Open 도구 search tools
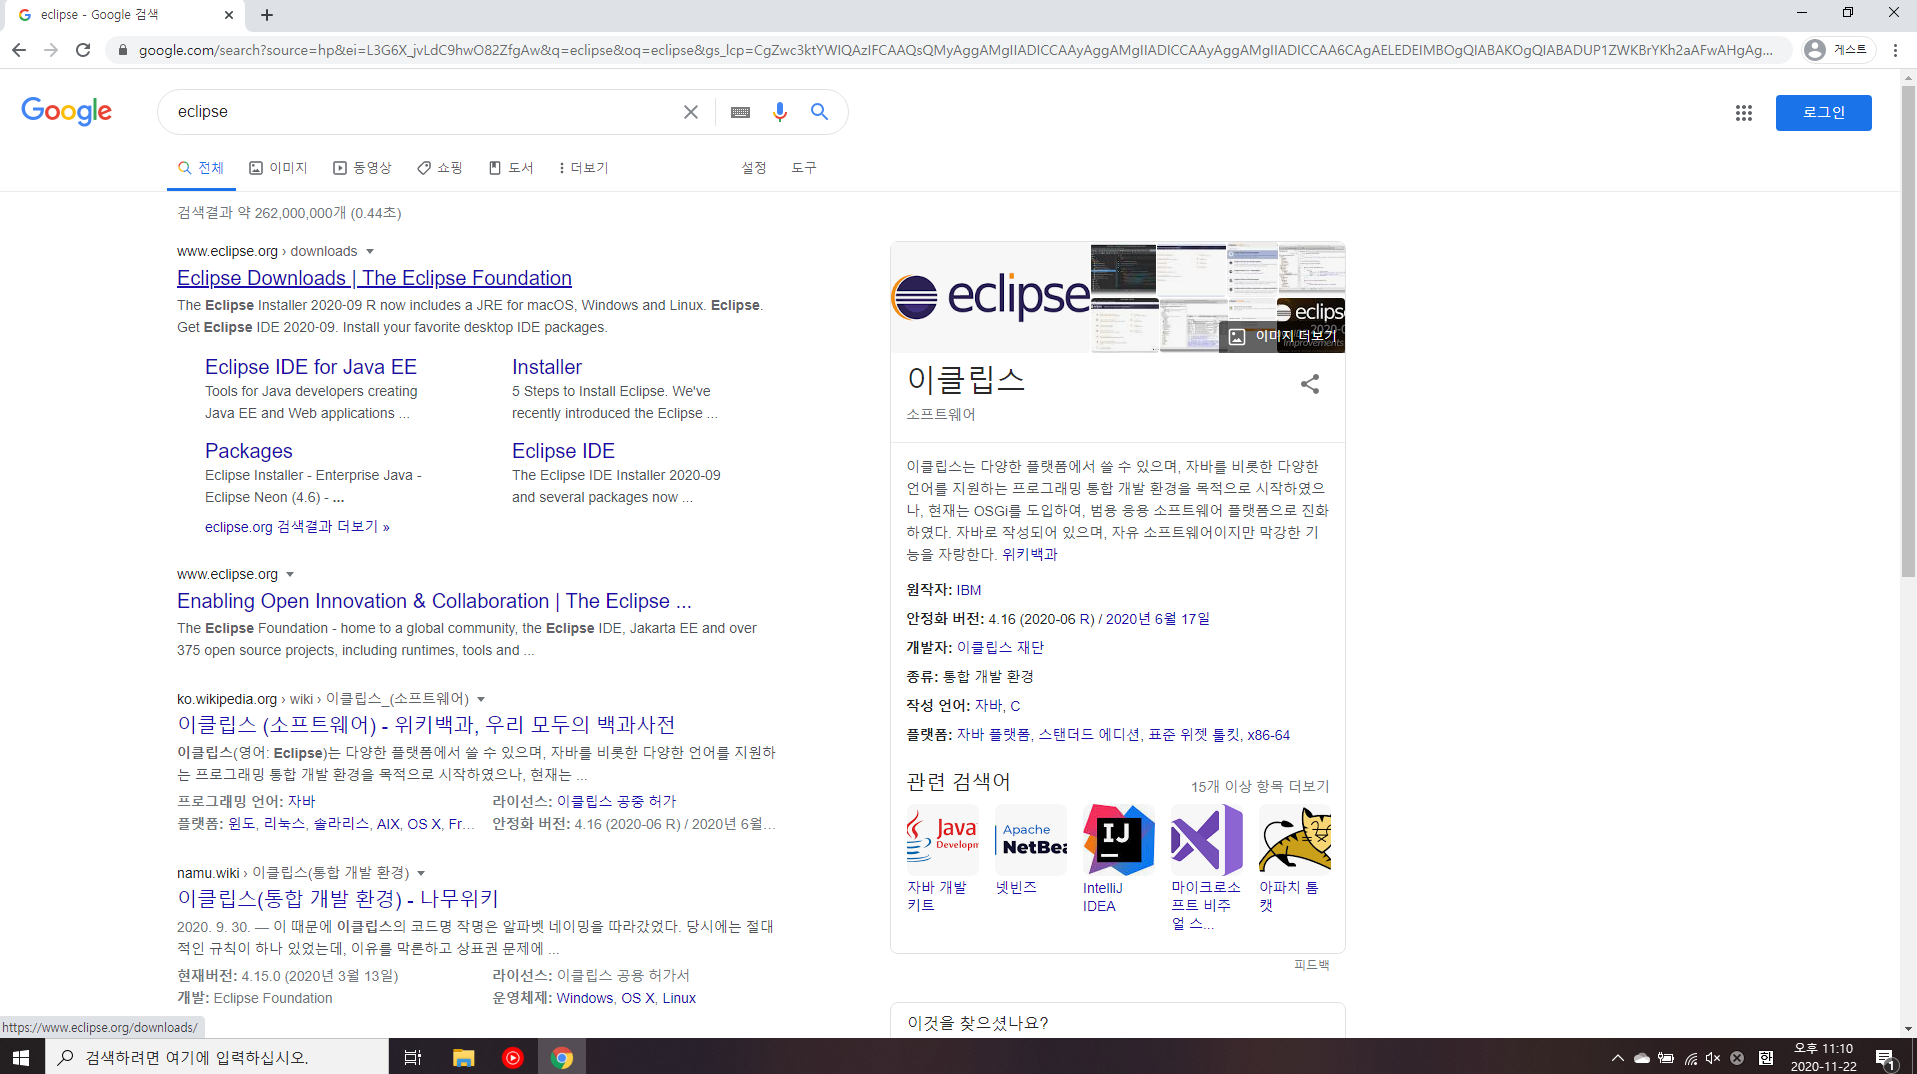This screenshot has height=1074, width=1917. [x=804, y=168]
